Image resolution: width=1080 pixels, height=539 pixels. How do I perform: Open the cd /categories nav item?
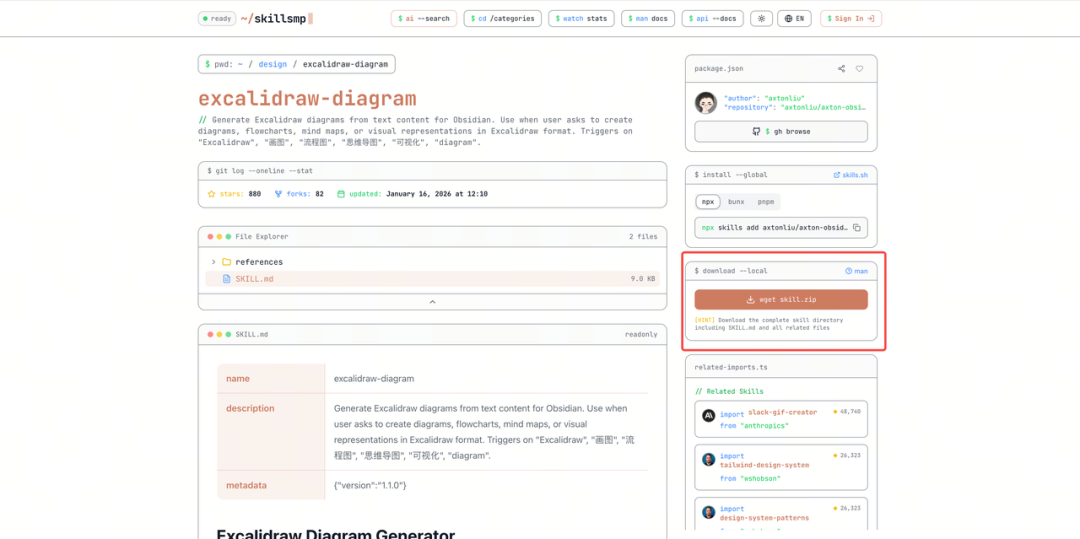point(503,18)
